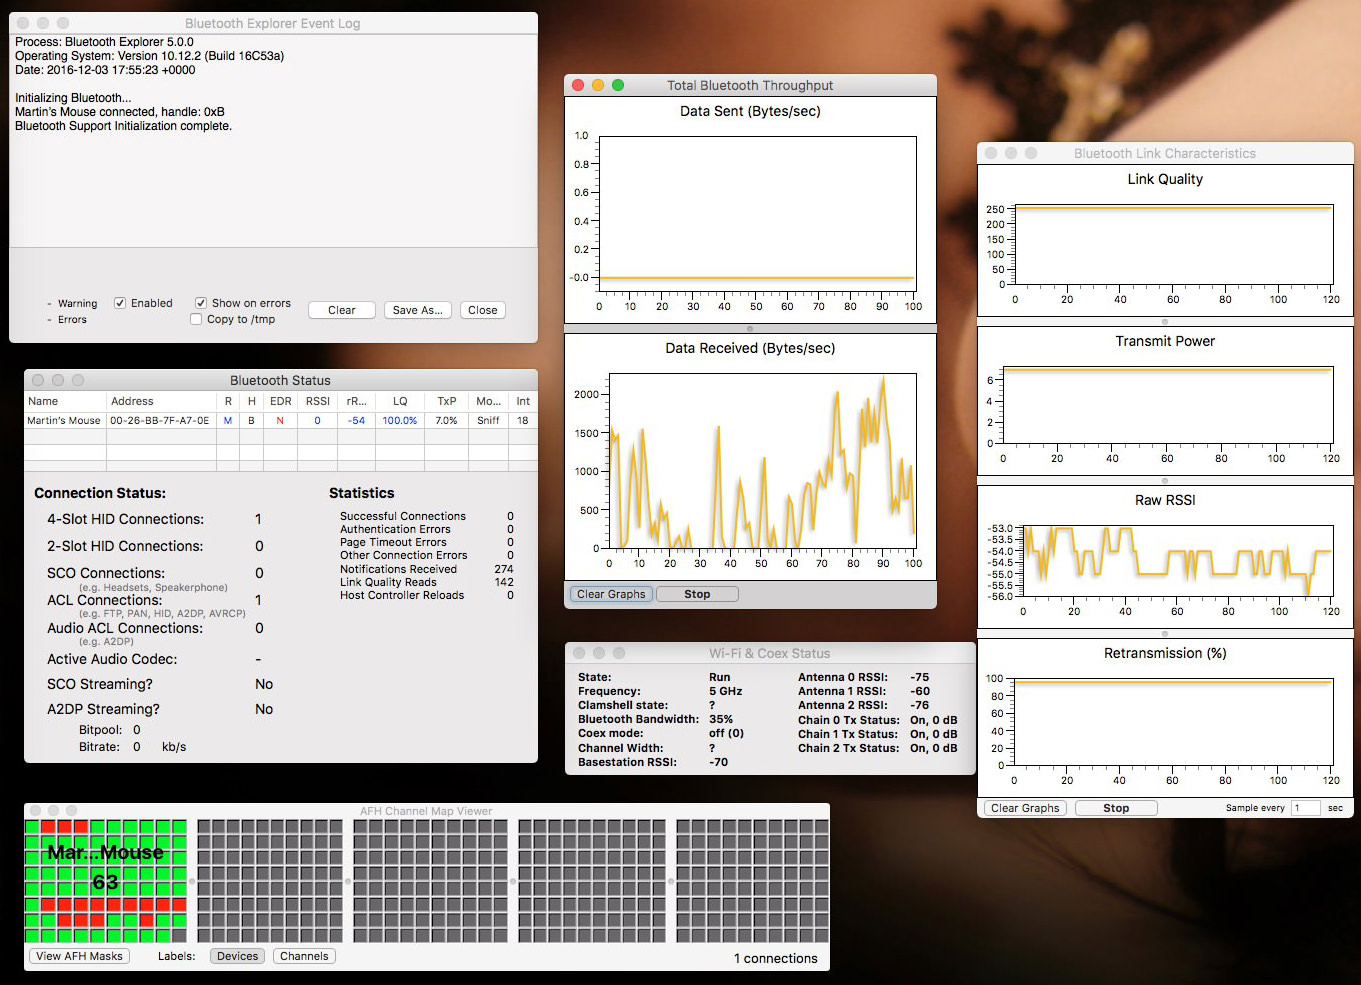Stop the Link Characteristics sampling
The width and height of the screenshot is (1361, 985).
pos(1116,808)
